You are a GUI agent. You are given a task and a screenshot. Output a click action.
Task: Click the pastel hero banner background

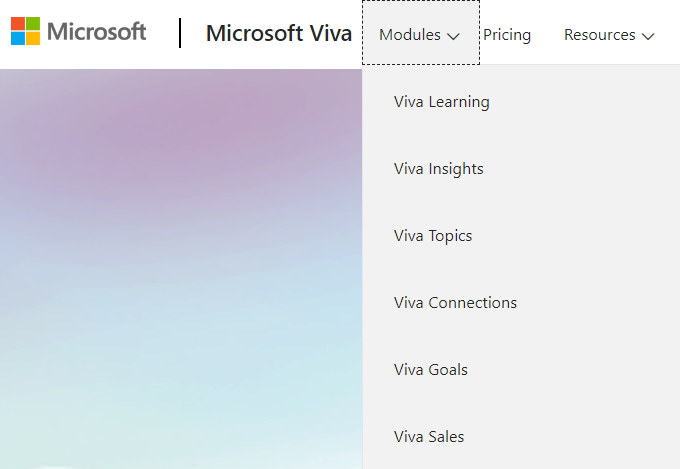click(180, 260)
